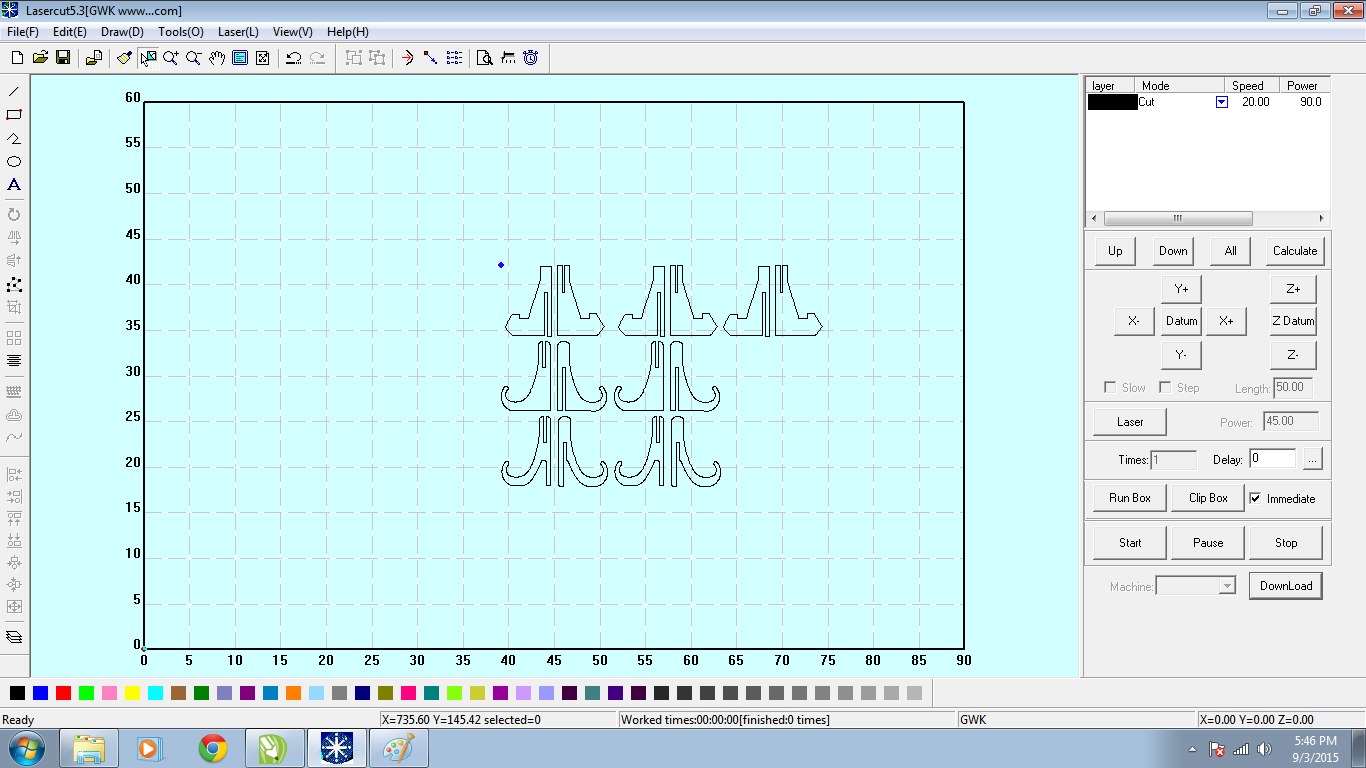The height and width of the screenshot is (768, 1366).
Task: Click the view full page toolbar icon
Action: pyautogui.click(x=240, y=58)
